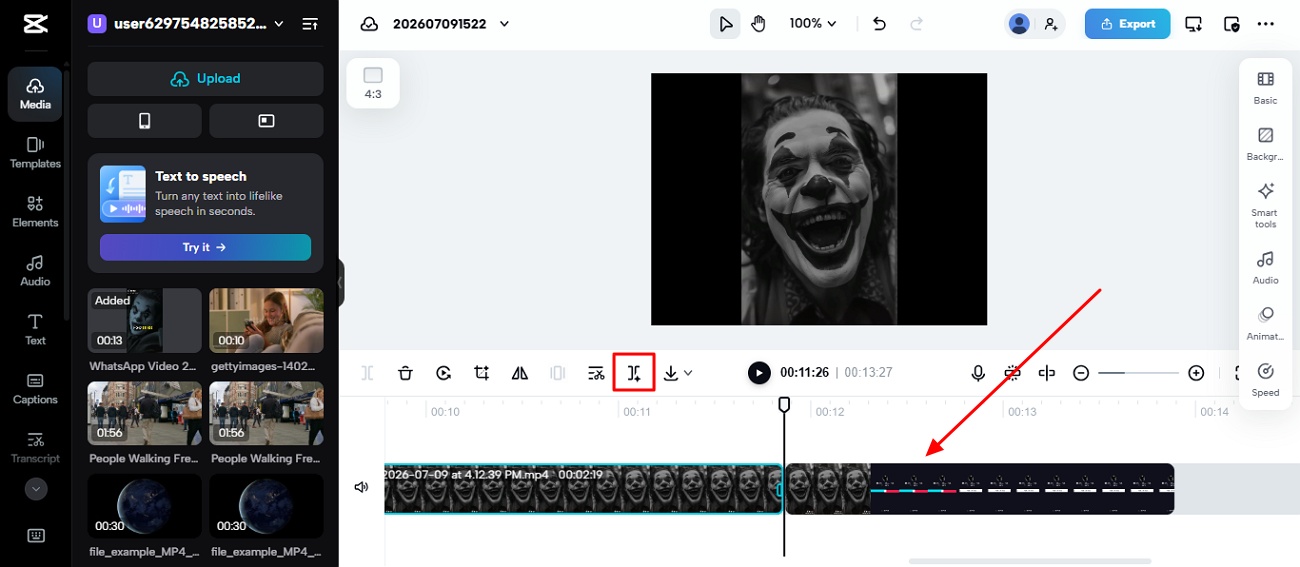Click the user avatar icon

(x=1019, y=24)
